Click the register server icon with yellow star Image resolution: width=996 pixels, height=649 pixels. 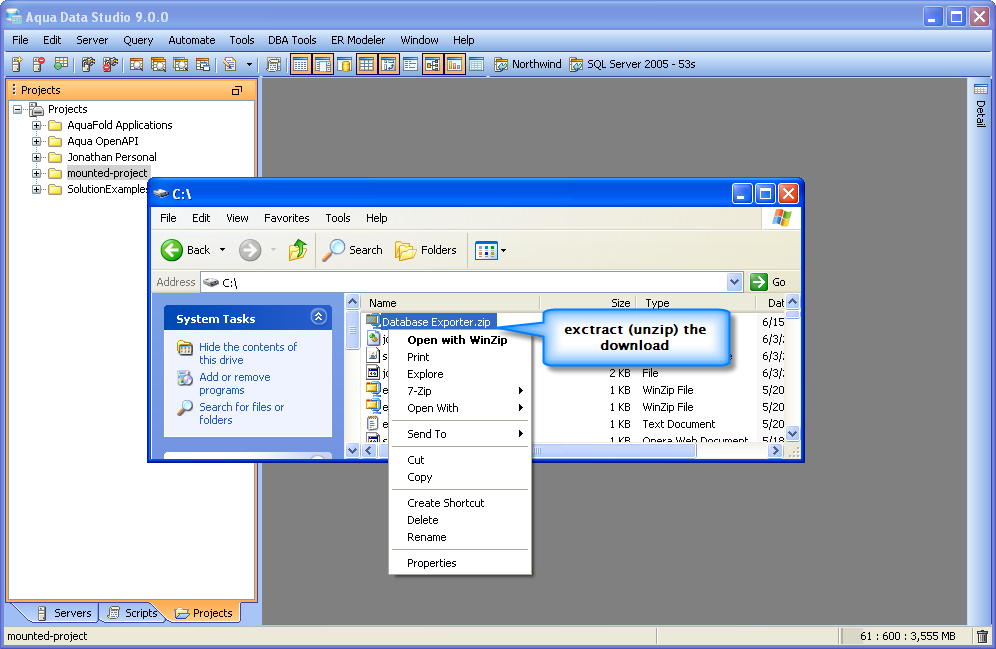pos(17,64)
